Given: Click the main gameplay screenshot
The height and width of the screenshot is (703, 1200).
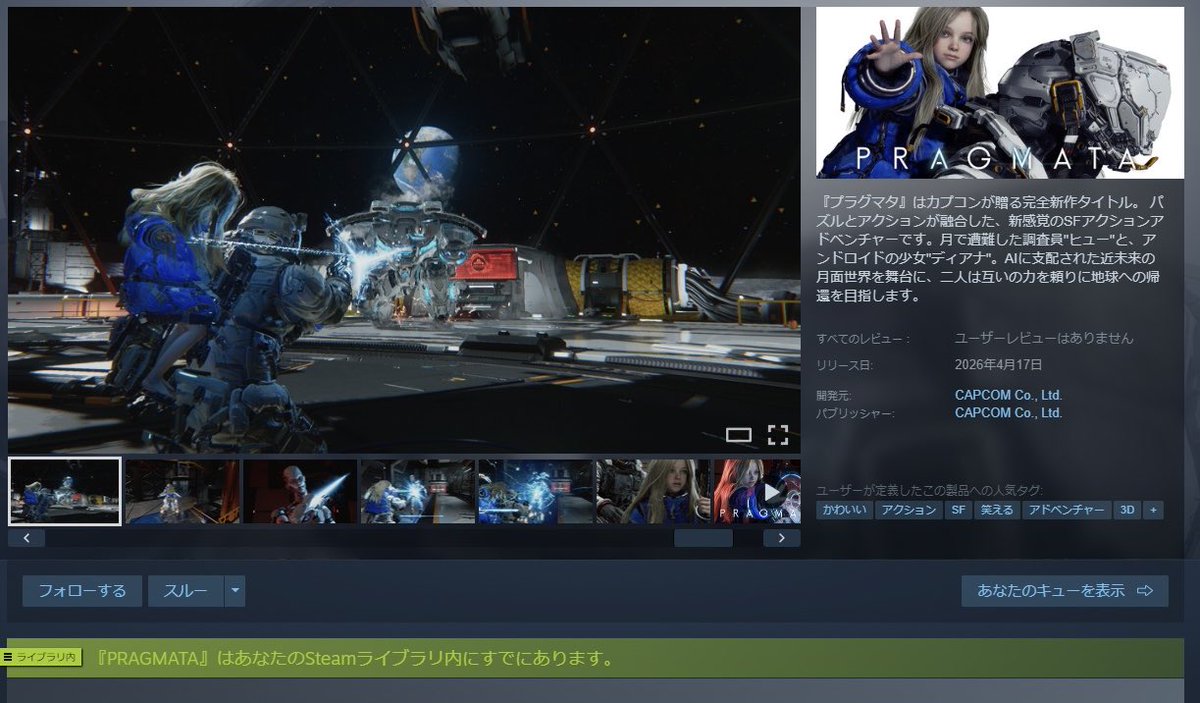Looking at the screenshot, I should pyautogui.click(x=404, y=230).
